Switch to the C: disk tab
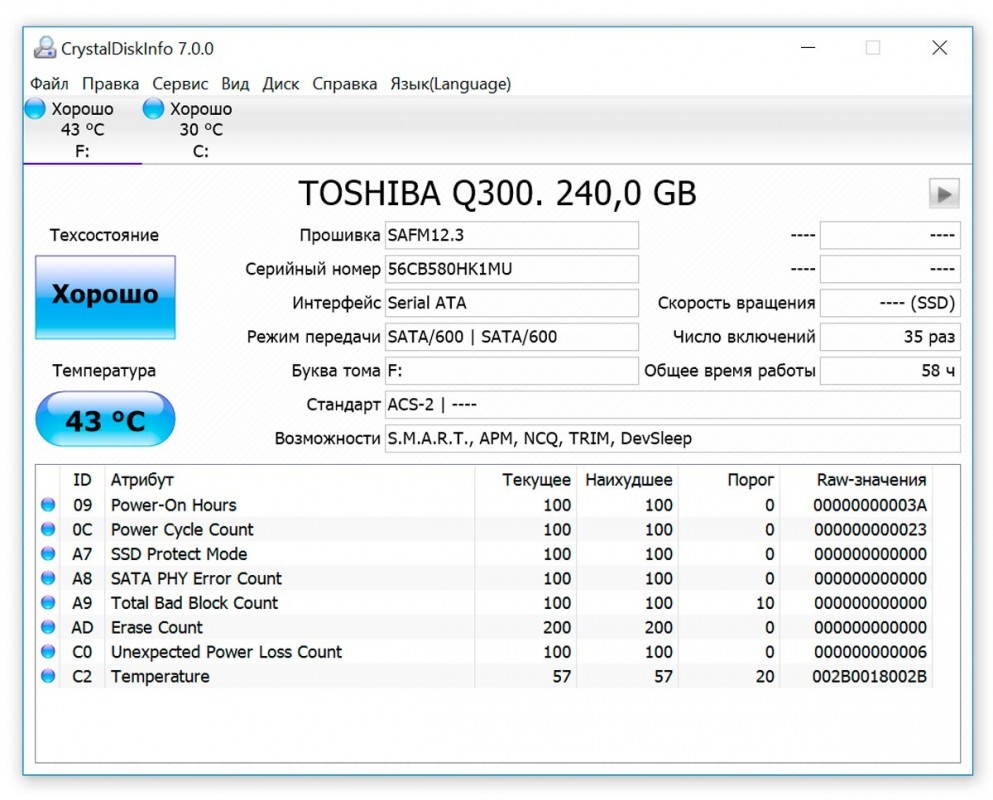 coord(201,130)
